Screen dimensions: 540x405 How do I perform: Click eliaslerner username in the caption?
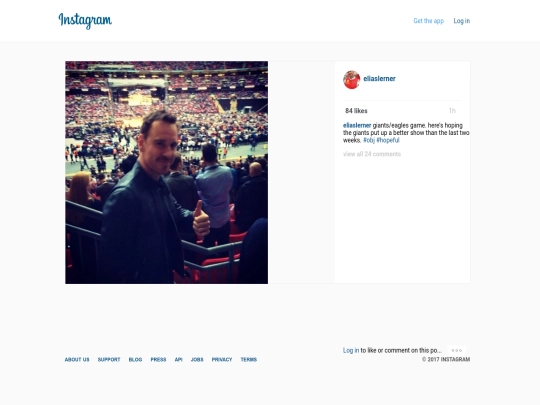(x=357, y=125)
